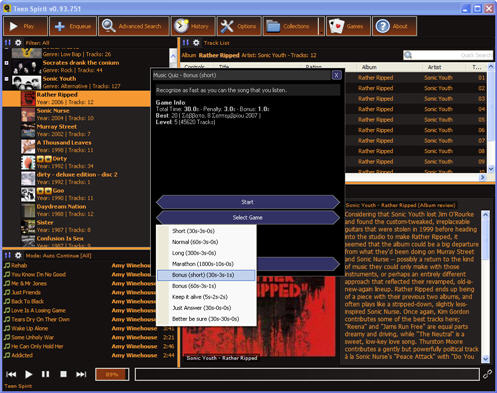Choose Marathon (1800s-10s-0s) game
This screenshot has width=497, height=393.
(x=206, y=264)
